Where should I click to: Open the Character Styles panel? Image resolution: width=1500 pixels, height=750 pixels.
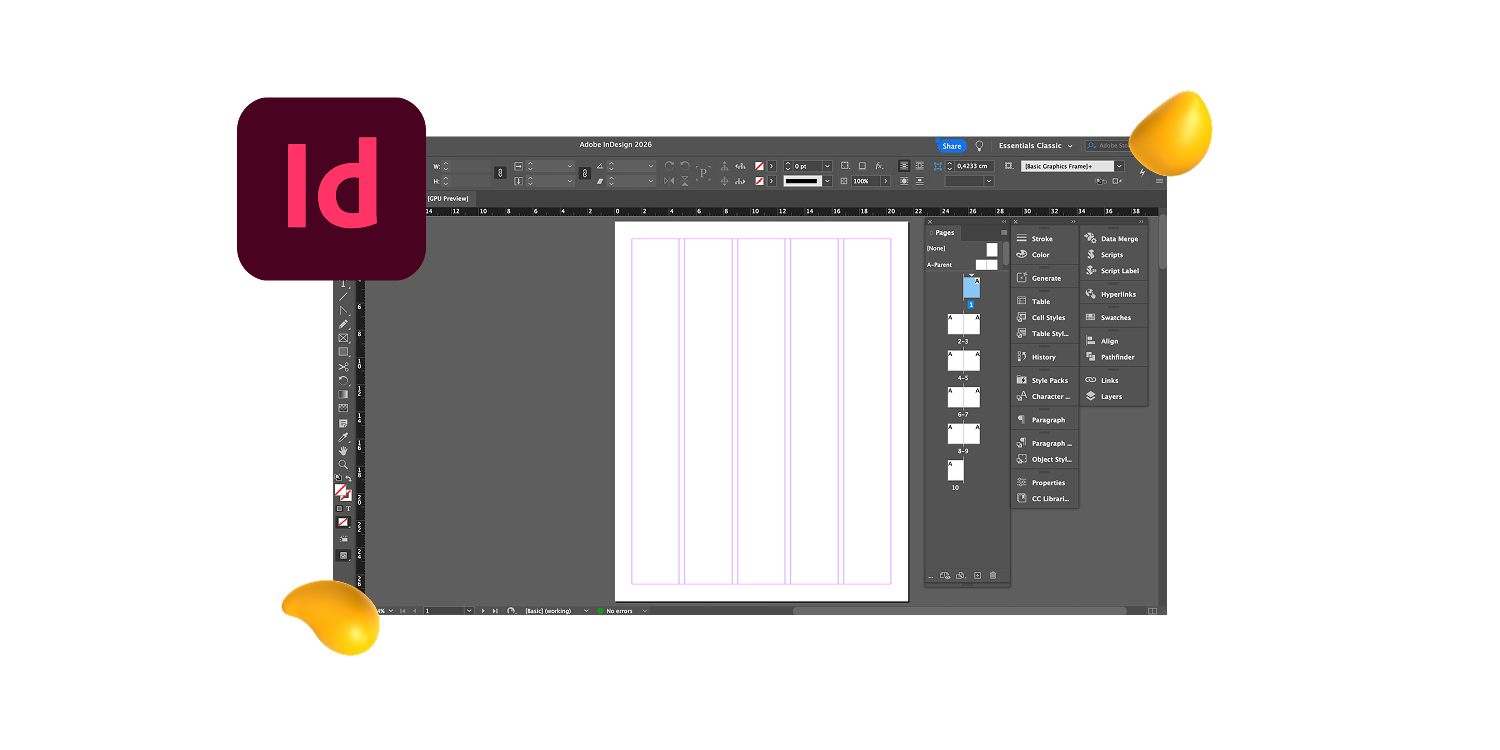click(x=1044, y=396)
